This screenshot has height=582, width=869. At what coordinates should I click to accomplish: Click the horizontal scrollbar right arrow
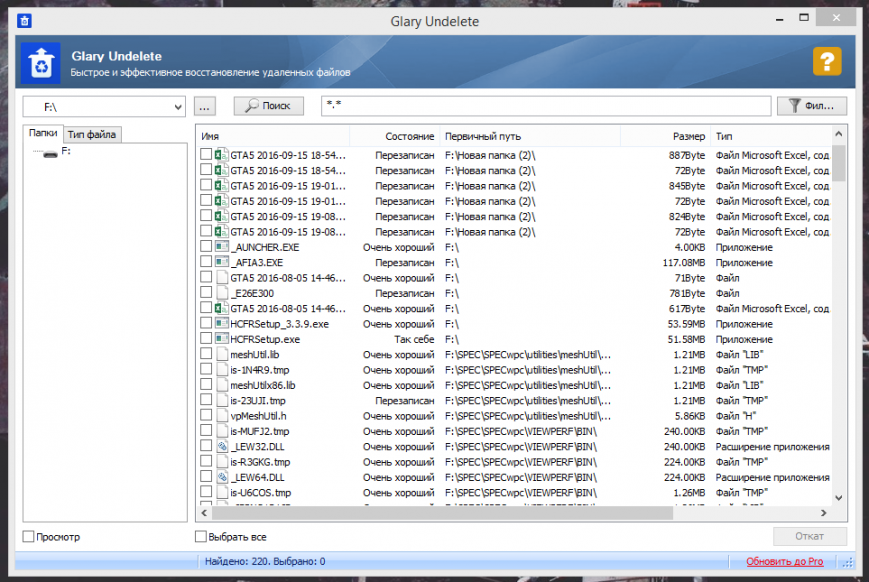[824, 513]
